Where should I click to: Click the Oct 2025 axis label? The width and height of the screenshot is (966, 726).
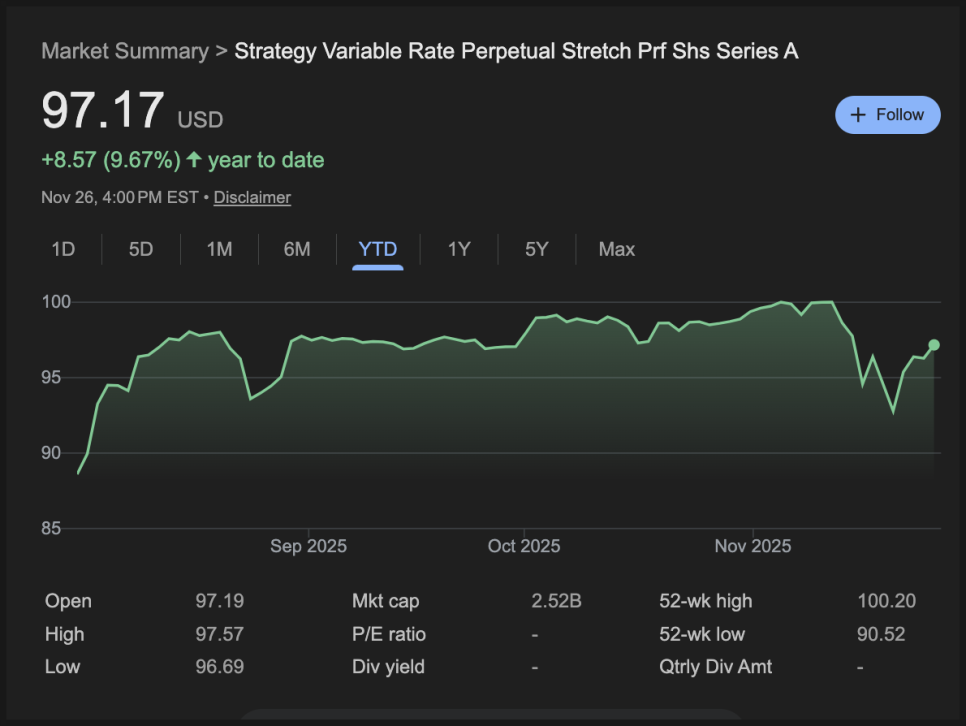(524, 546)
